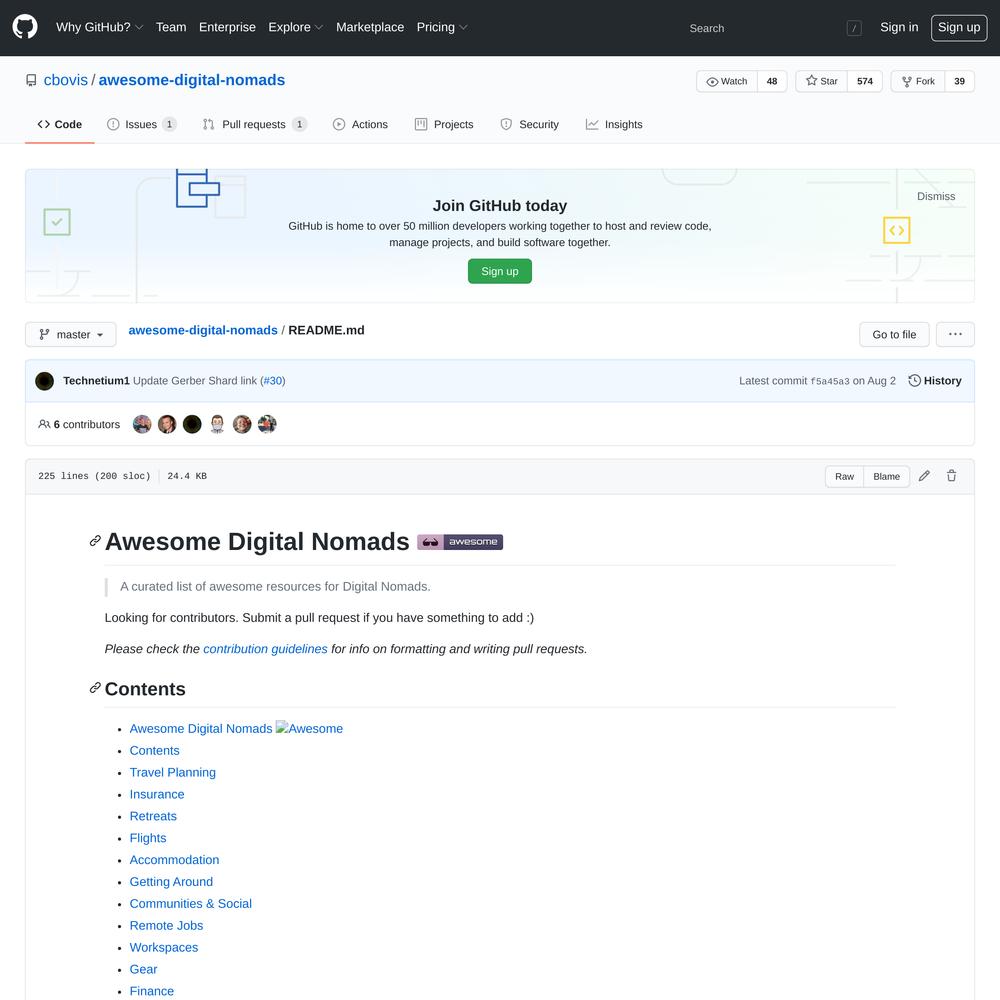Switch to the Issues tab
The width and height of the screenshot is (1000, 1000).
[x=142, y=124]
